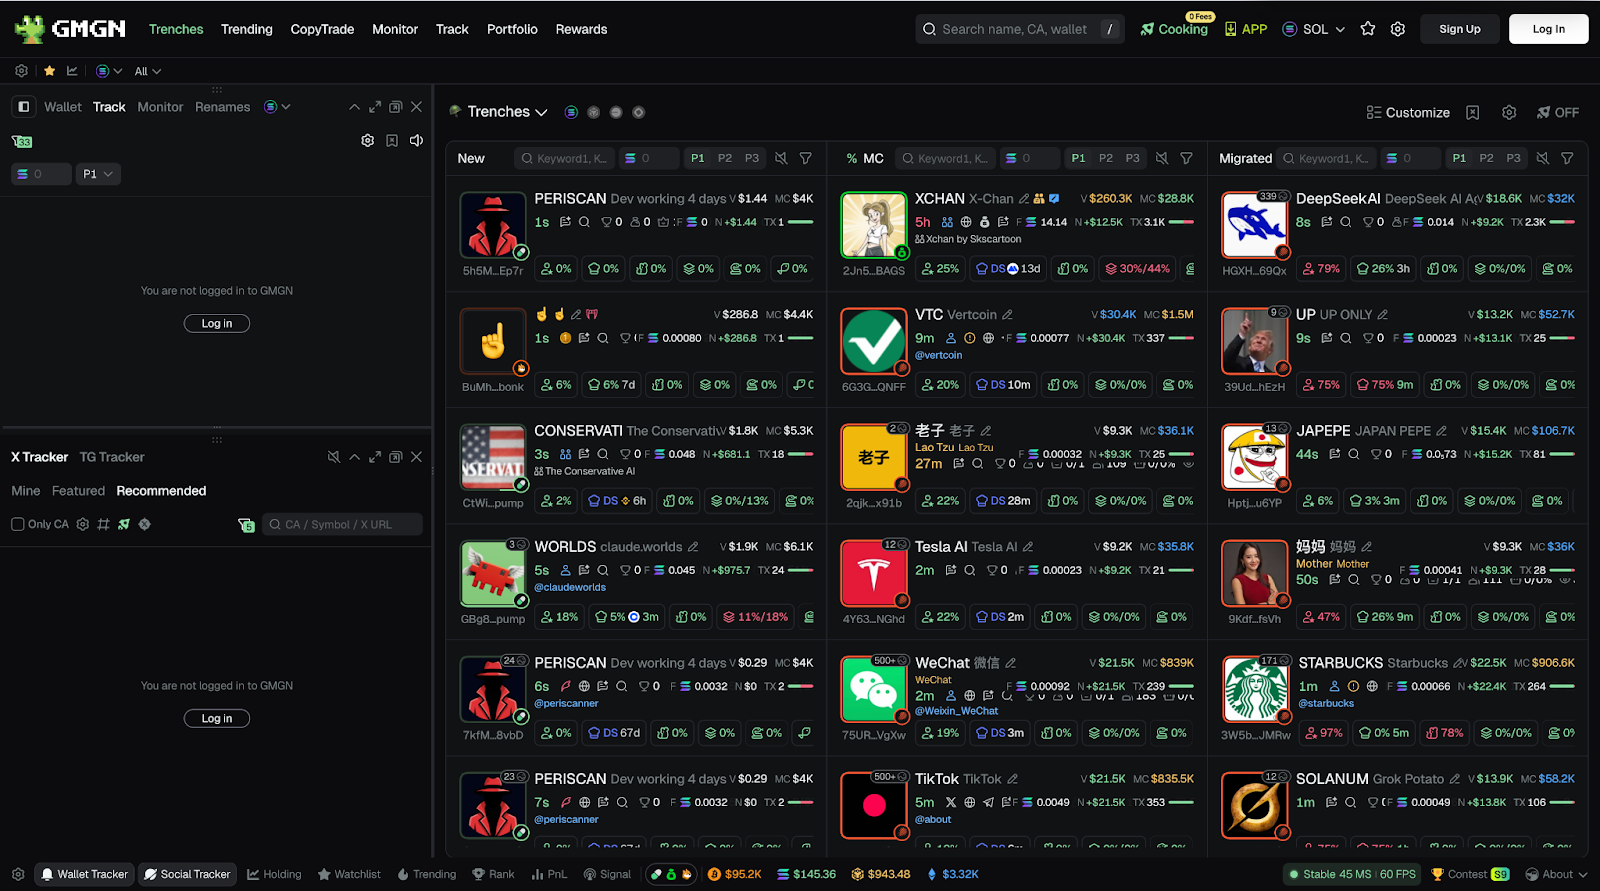
Task: Open X Tracker filter with badge 5
Action: 246,525
